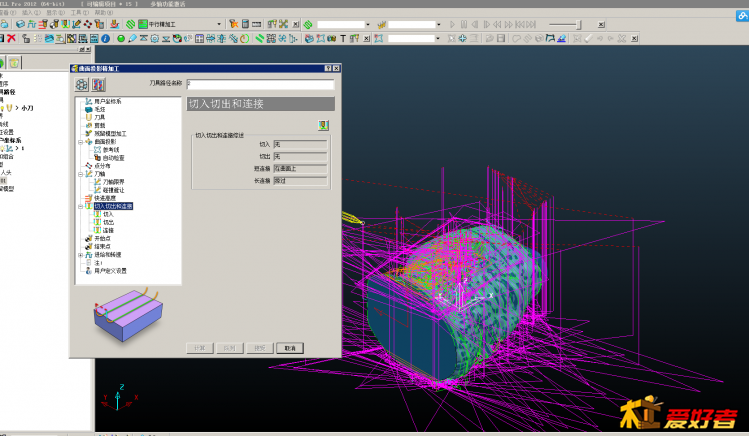
Task: Select 用户坐标系 in dialog tree
Action: [107, 101]
